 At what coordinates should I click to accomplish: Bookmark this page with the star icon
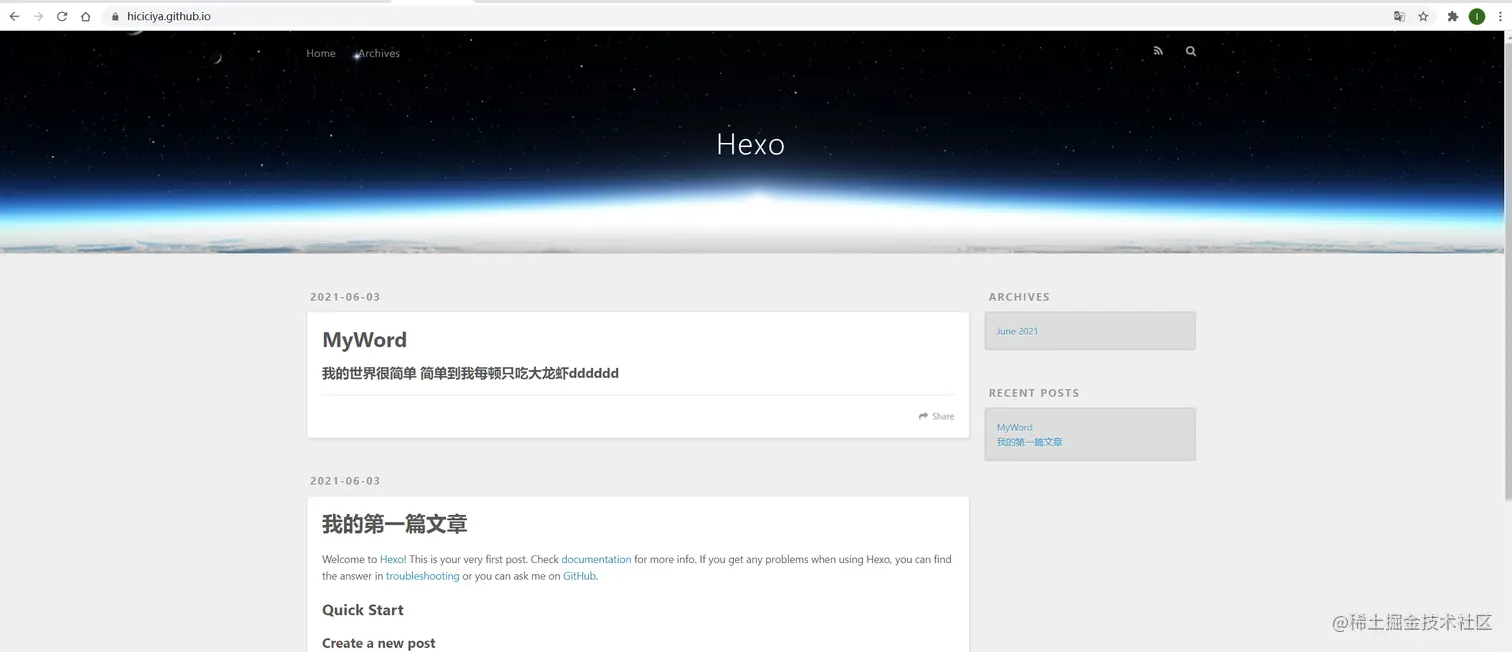tap(1423, 16)
